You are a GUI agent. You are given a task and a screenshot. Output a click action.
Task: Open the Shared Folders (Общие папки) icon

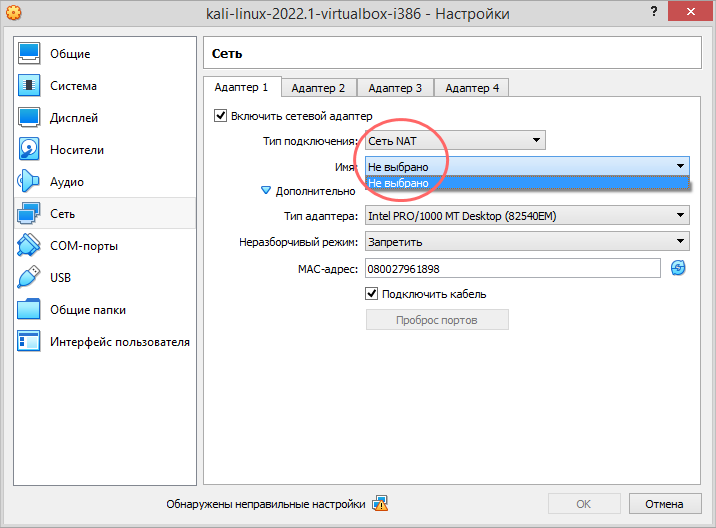[28, 309]
